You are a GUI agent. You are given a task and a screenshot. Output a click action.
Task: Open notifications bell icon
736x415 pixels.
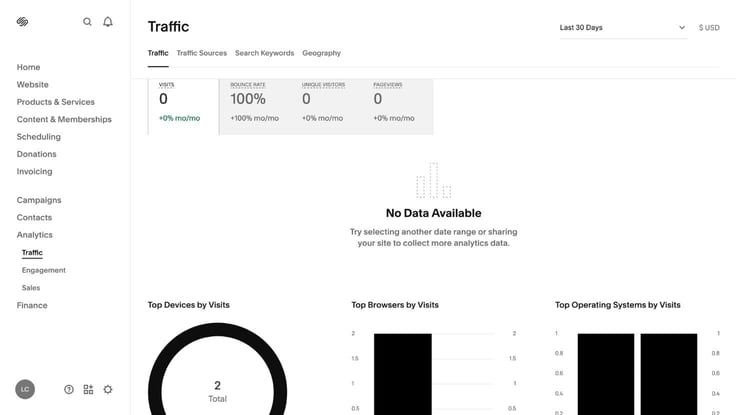[108, 22]
